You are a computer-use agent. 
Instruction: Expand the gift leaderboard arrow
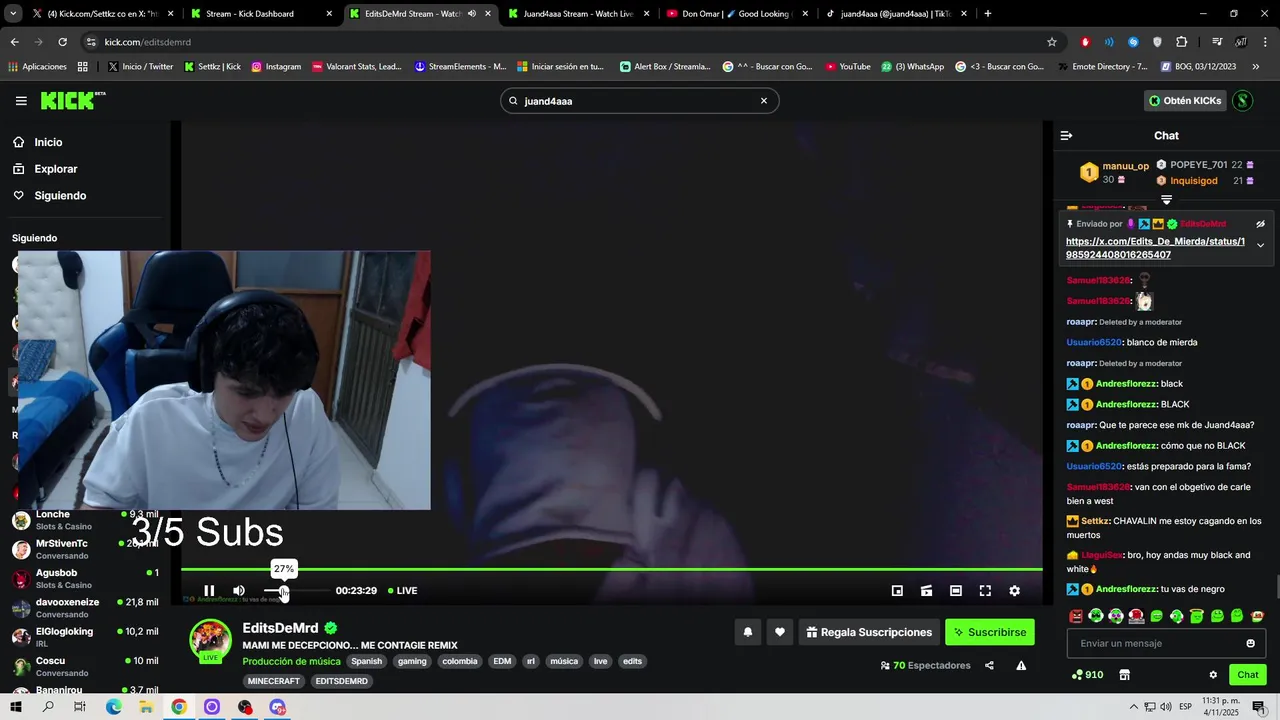click(1166, 200)
